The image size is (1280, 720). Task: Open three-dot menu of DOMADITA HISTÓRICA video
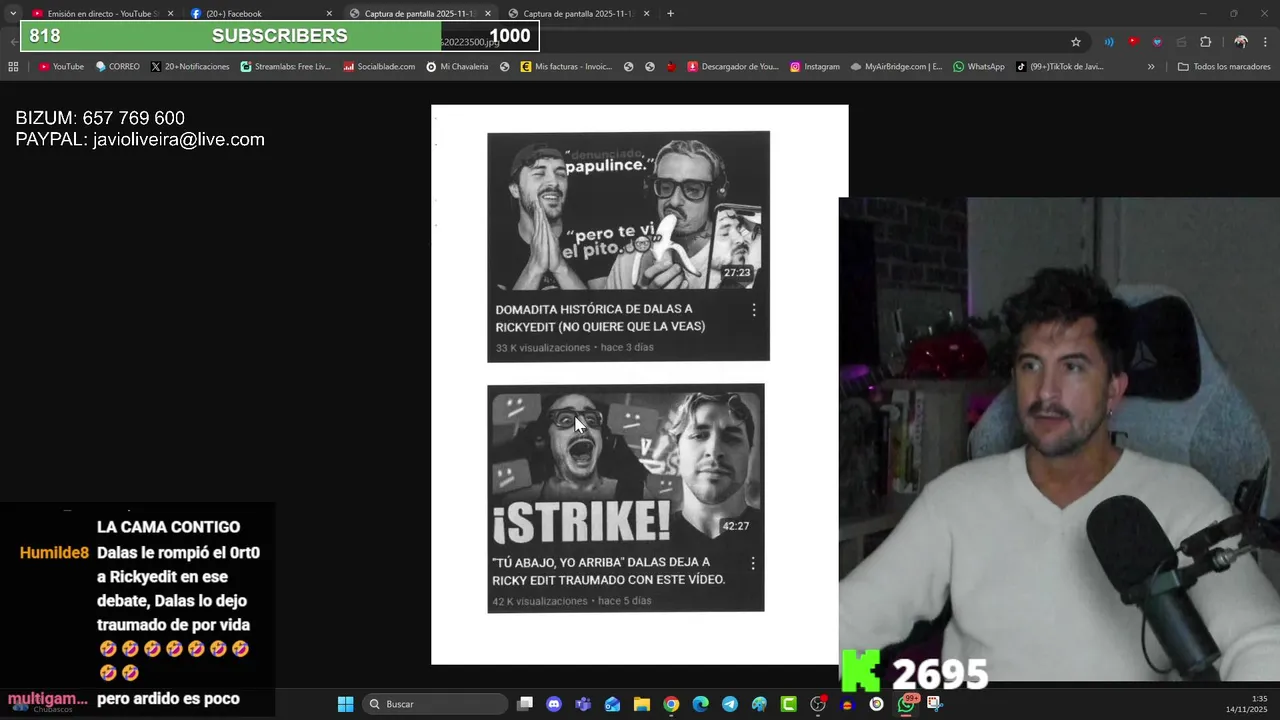point(753,311)
